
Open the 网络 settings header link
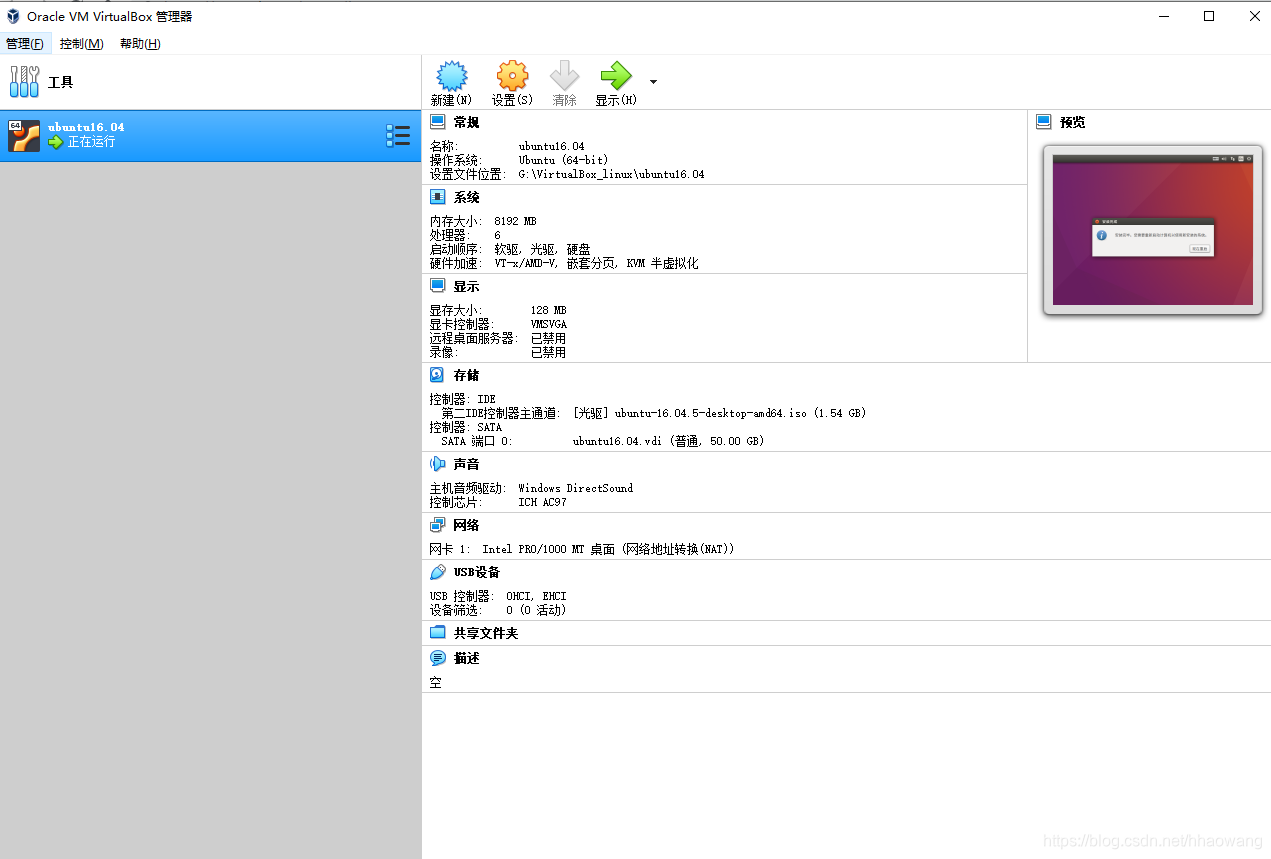(x=466, y=525)
